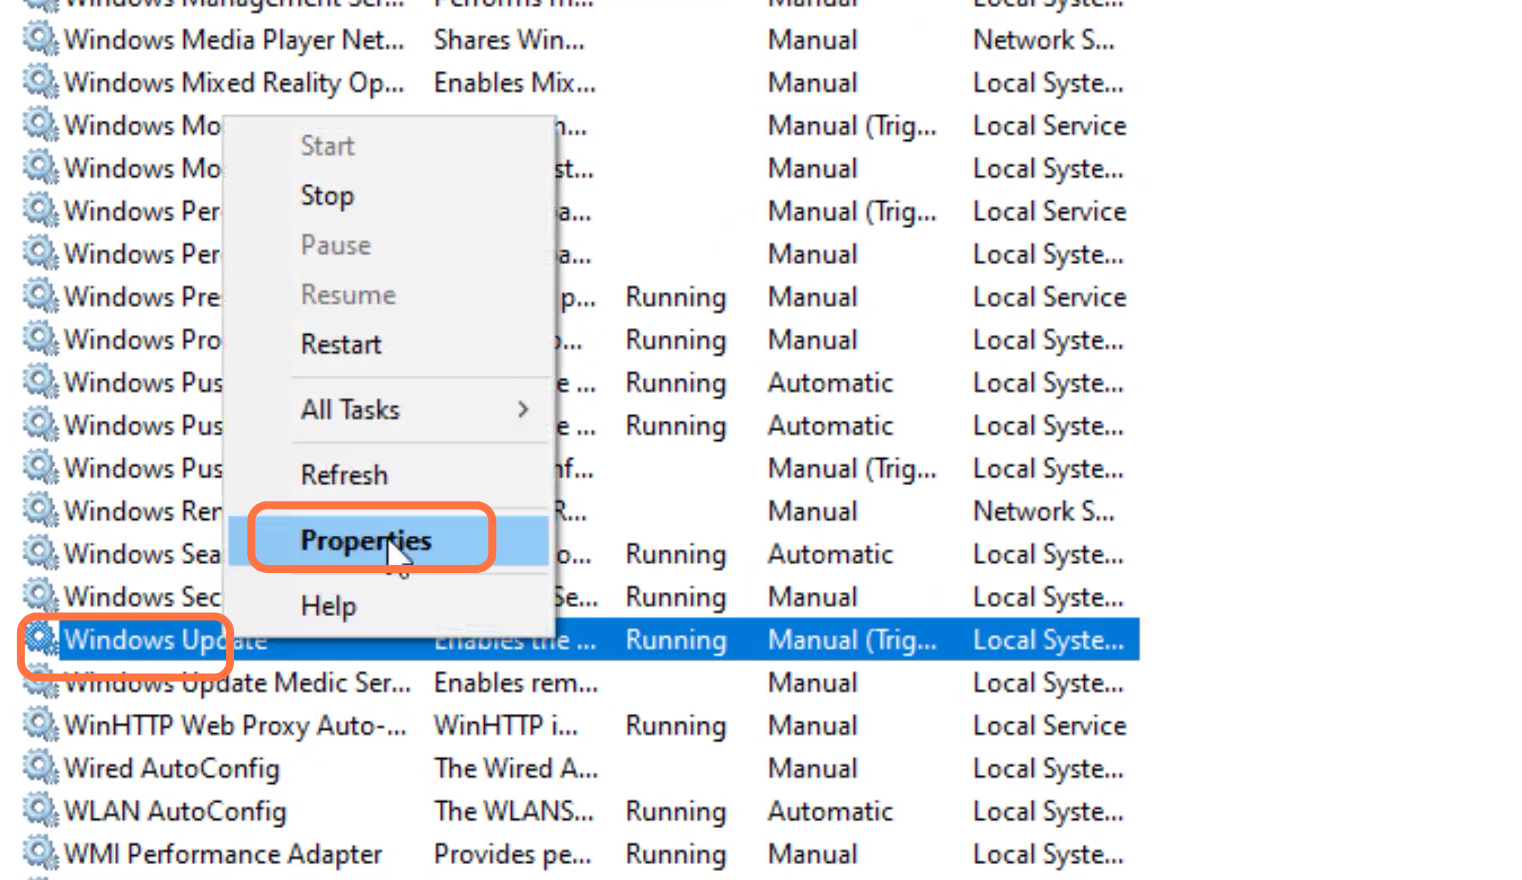Click 'The Wired A...' description cell

(x=516, y=768)
